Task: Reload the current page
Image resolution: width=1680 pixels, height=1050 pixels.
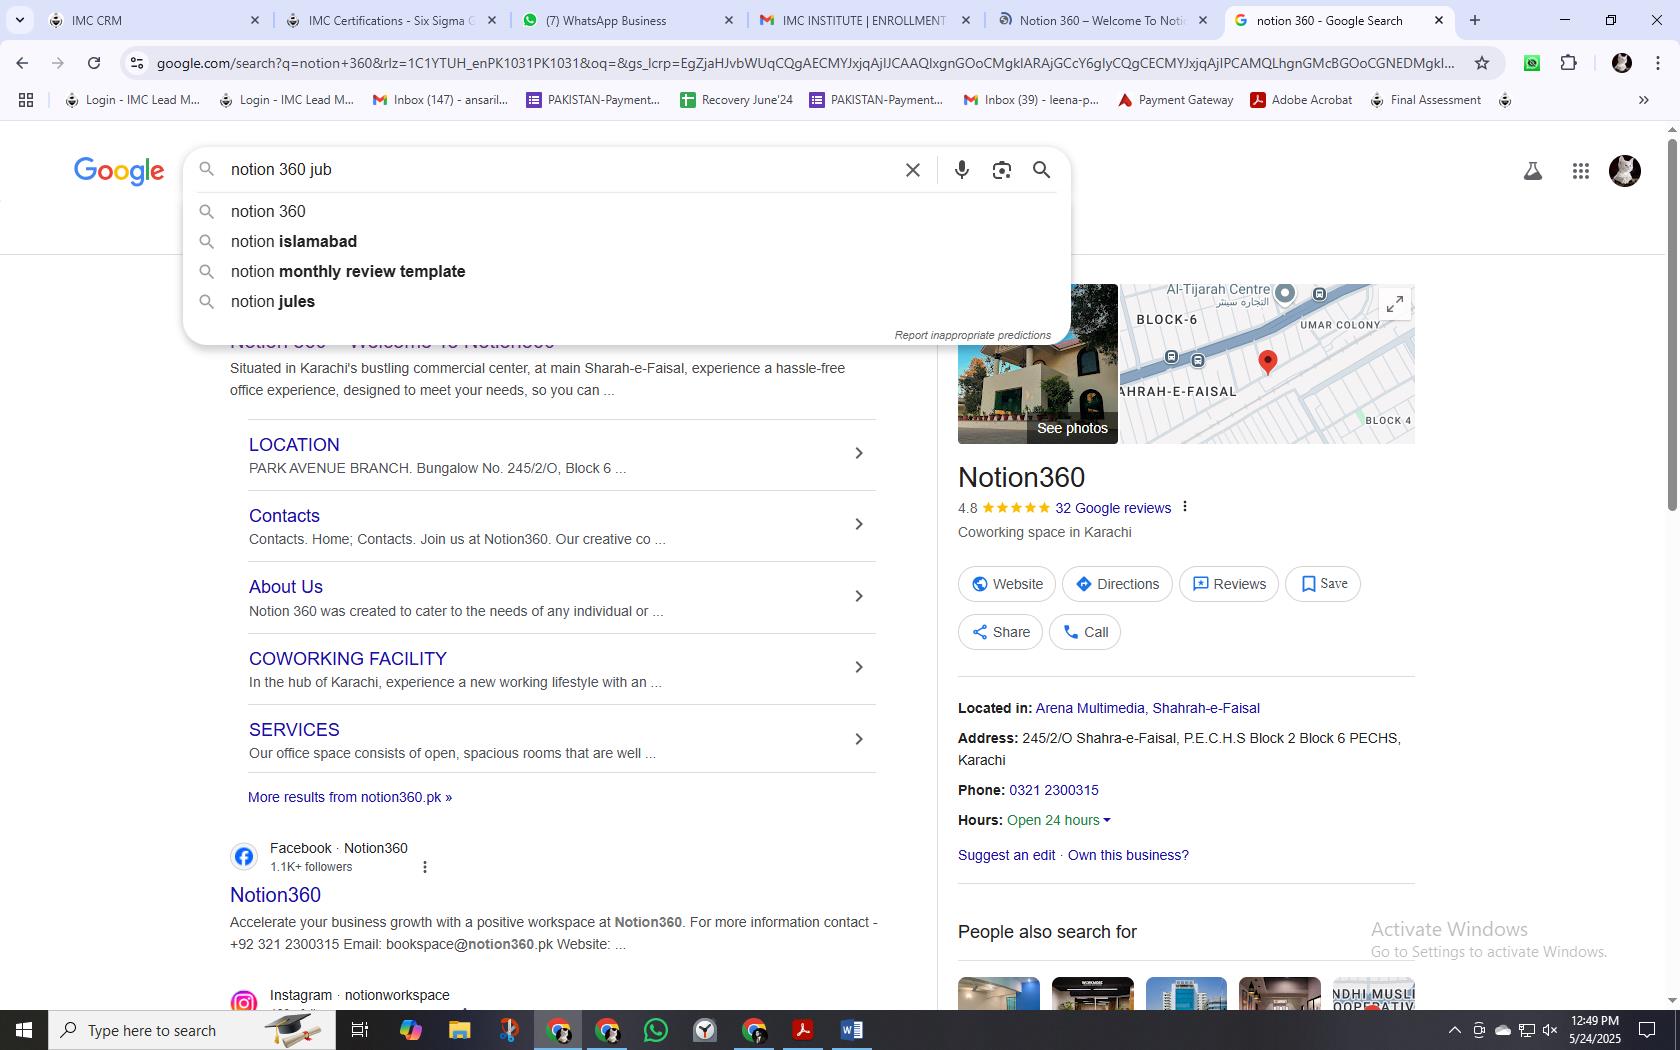Action: pyautogui.click(x=94, y=63)
